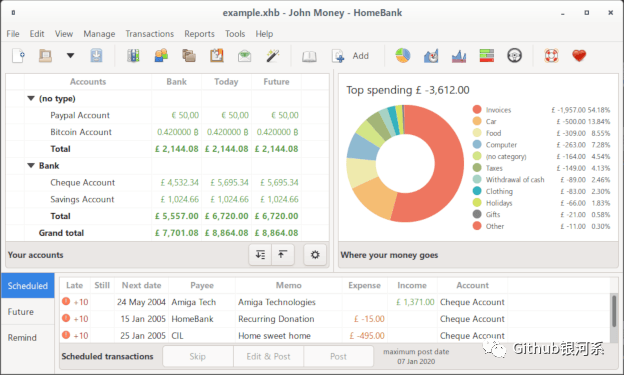
Task: Click the New file toolbar icon
Action: 18,56
